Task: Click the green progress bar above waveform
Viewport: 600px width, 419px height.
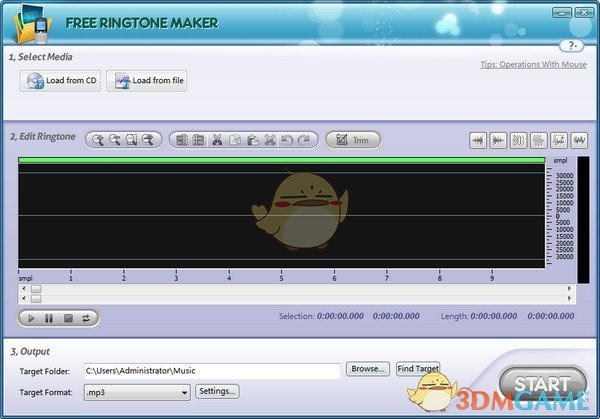Action: click(x=282, y=160)
